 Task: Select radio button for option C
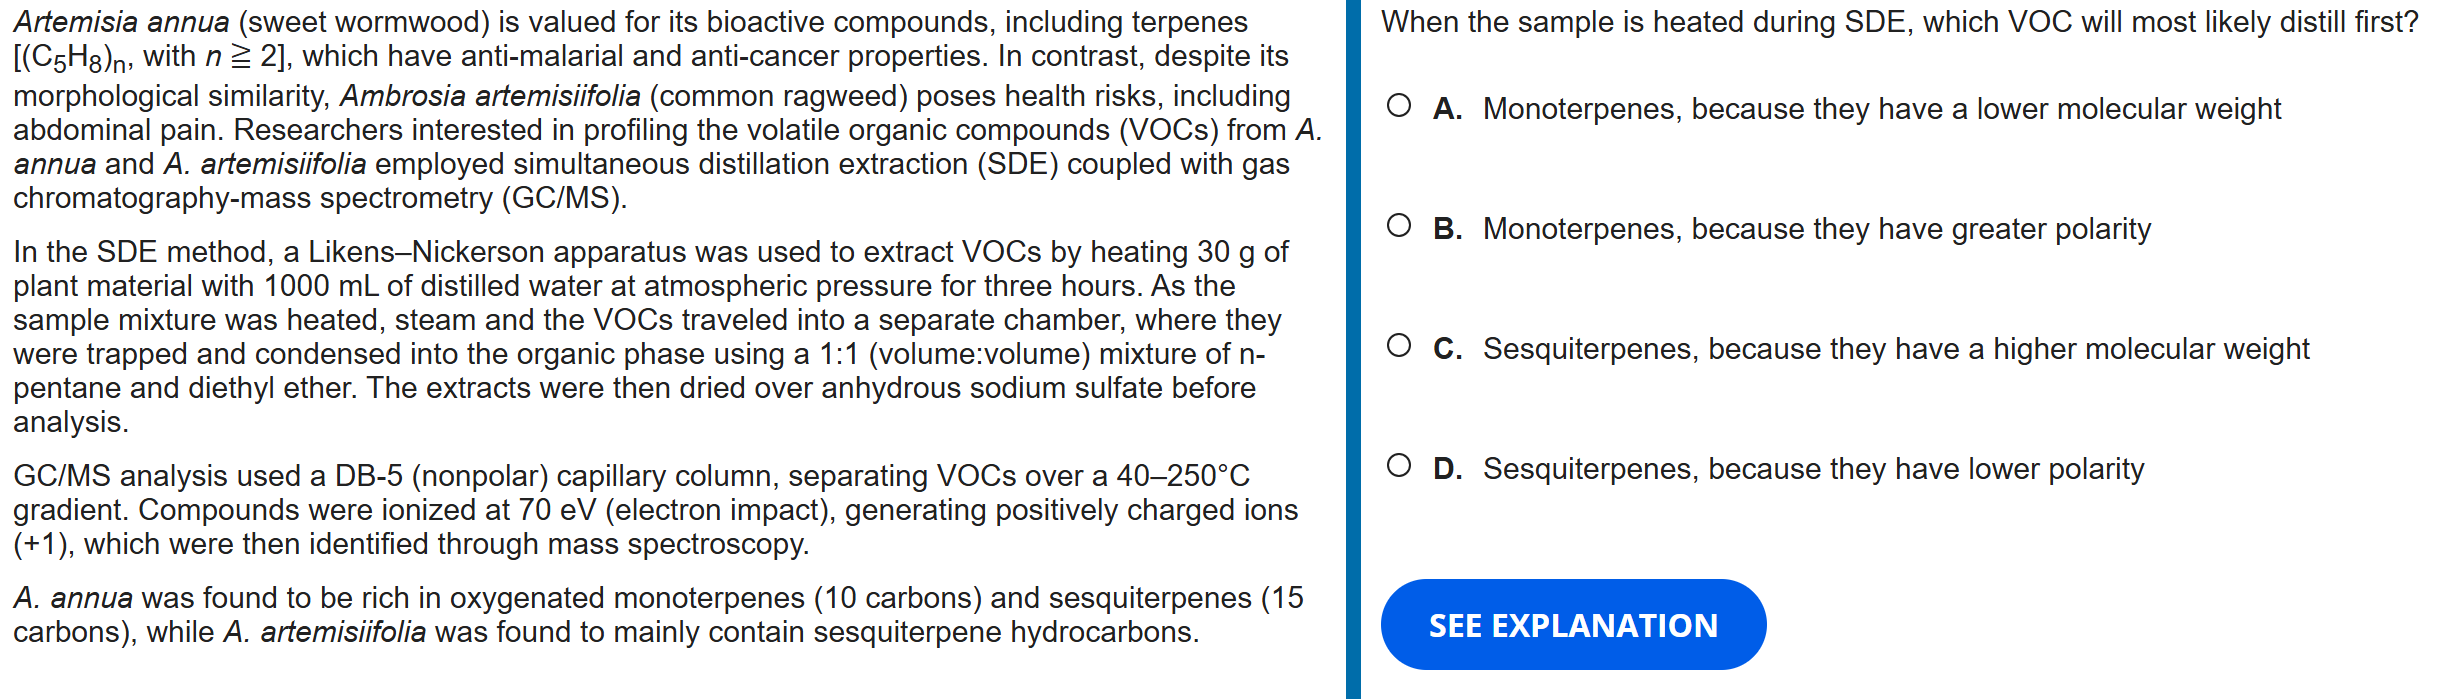click(1399, 346)
